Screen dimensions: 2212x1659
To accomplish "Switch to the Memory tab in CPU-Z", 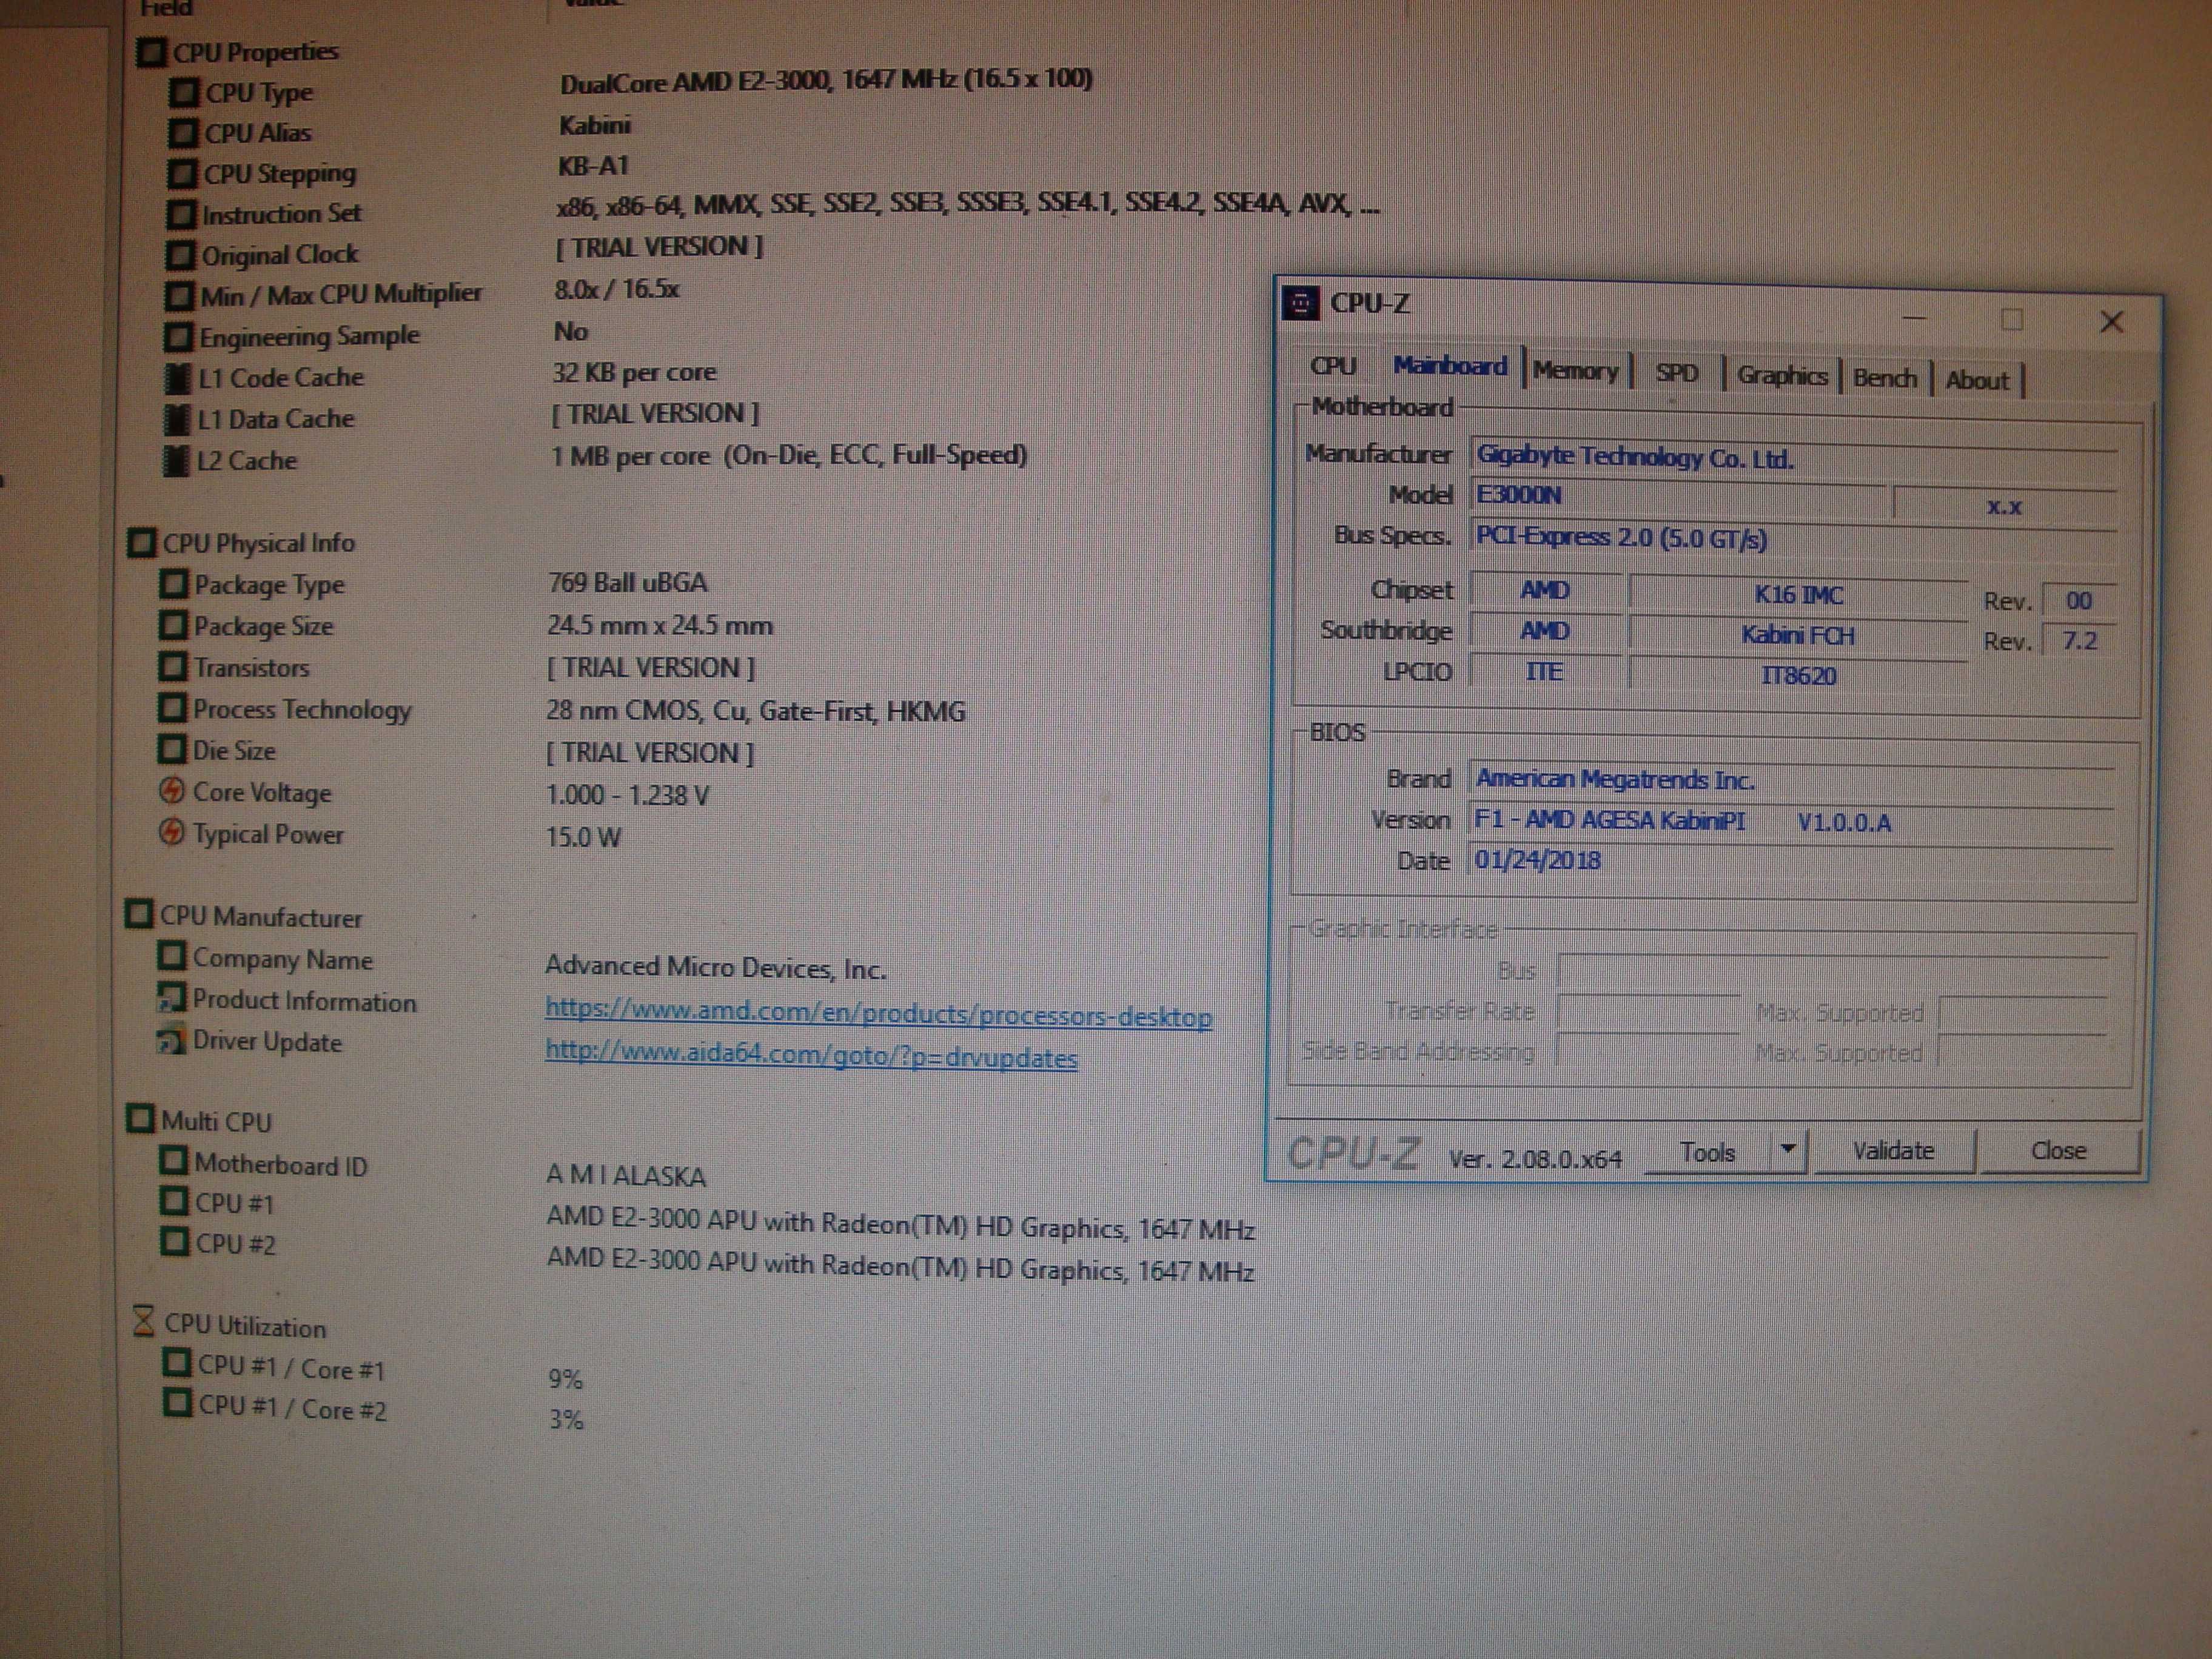I will click(x=1576, y=371).
